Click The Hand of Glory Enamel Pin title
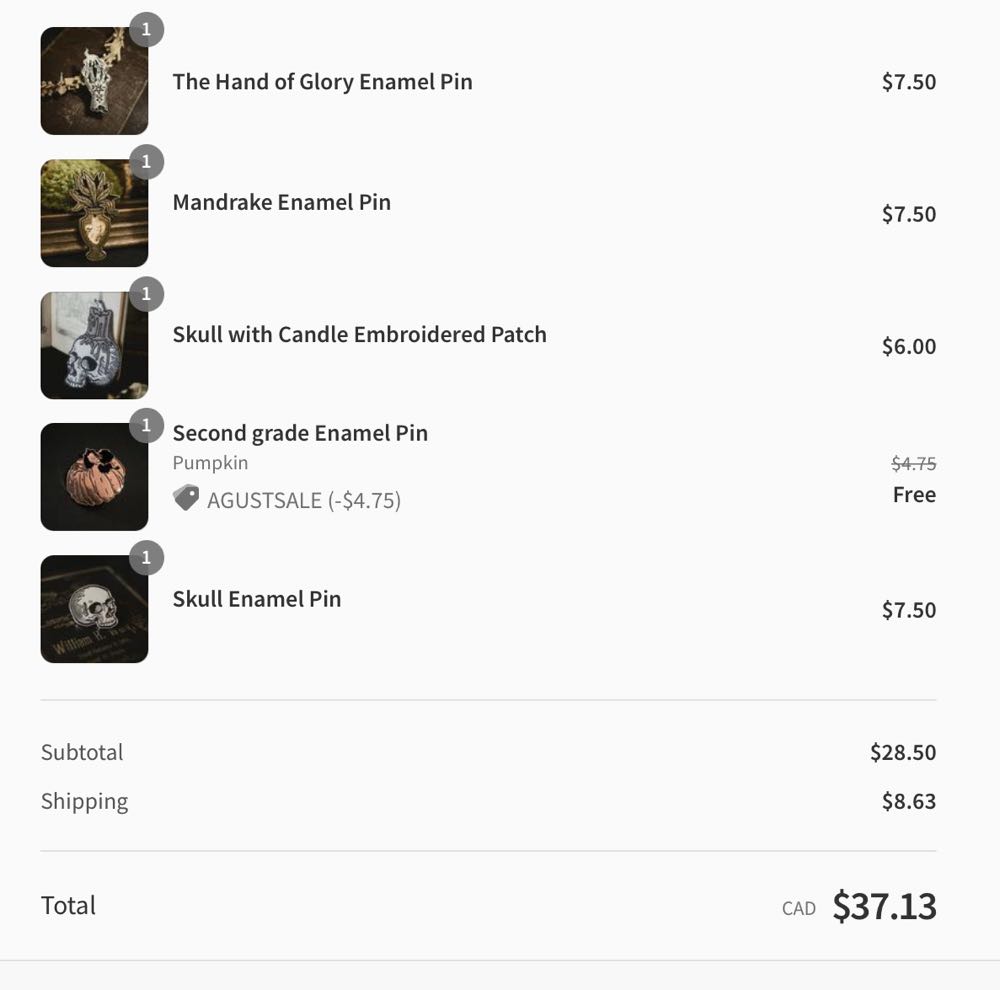This screenshot has height=990, width=1000. point(322,82)
